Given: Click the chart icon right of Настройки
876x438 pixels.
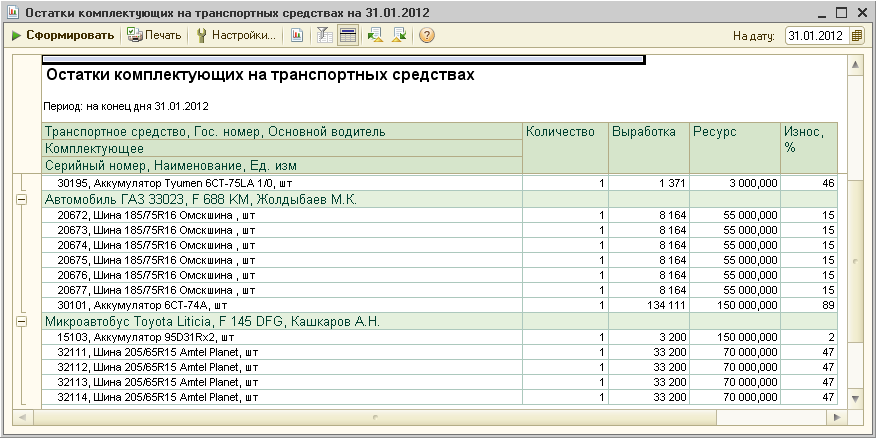Looking at the screenshot, I should point(297,35).
